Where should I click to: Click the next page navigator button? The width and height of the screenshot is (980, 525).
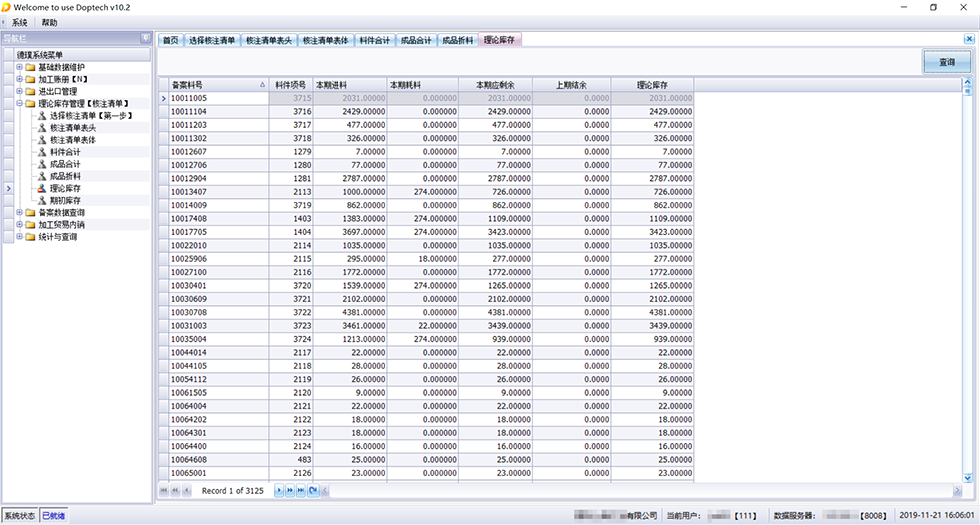click(x=290, y=491)
